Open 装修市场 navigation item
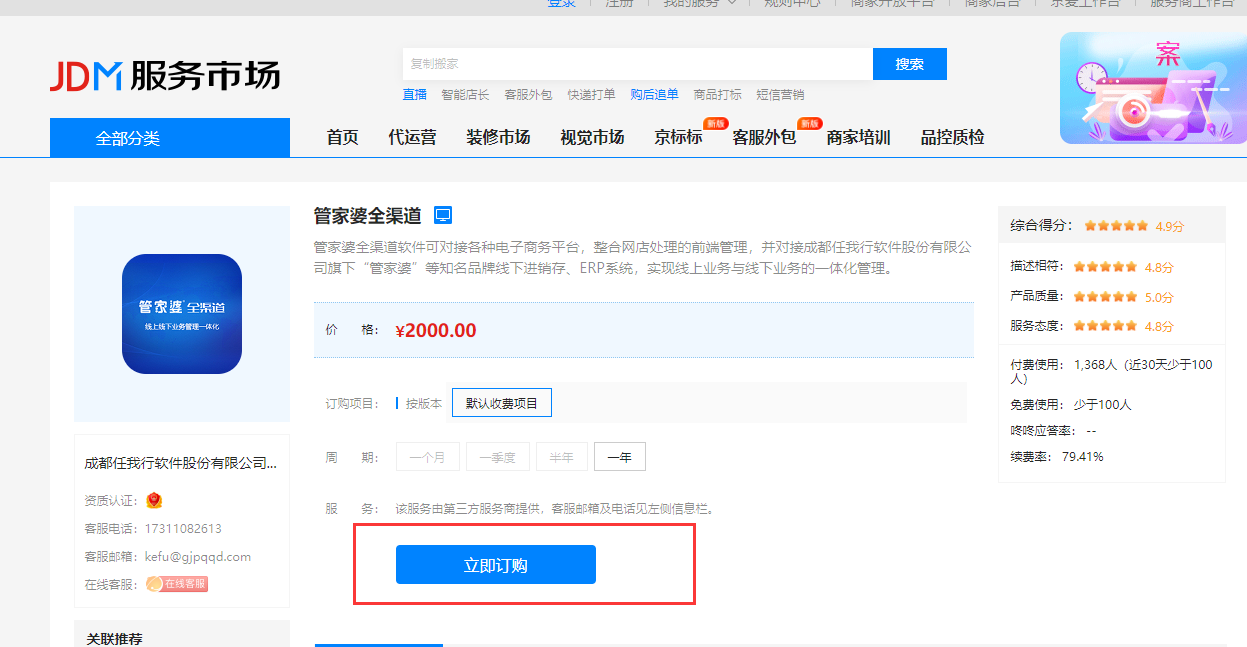1247x647 pixels. pyautogui.click(x=498, y=138)
